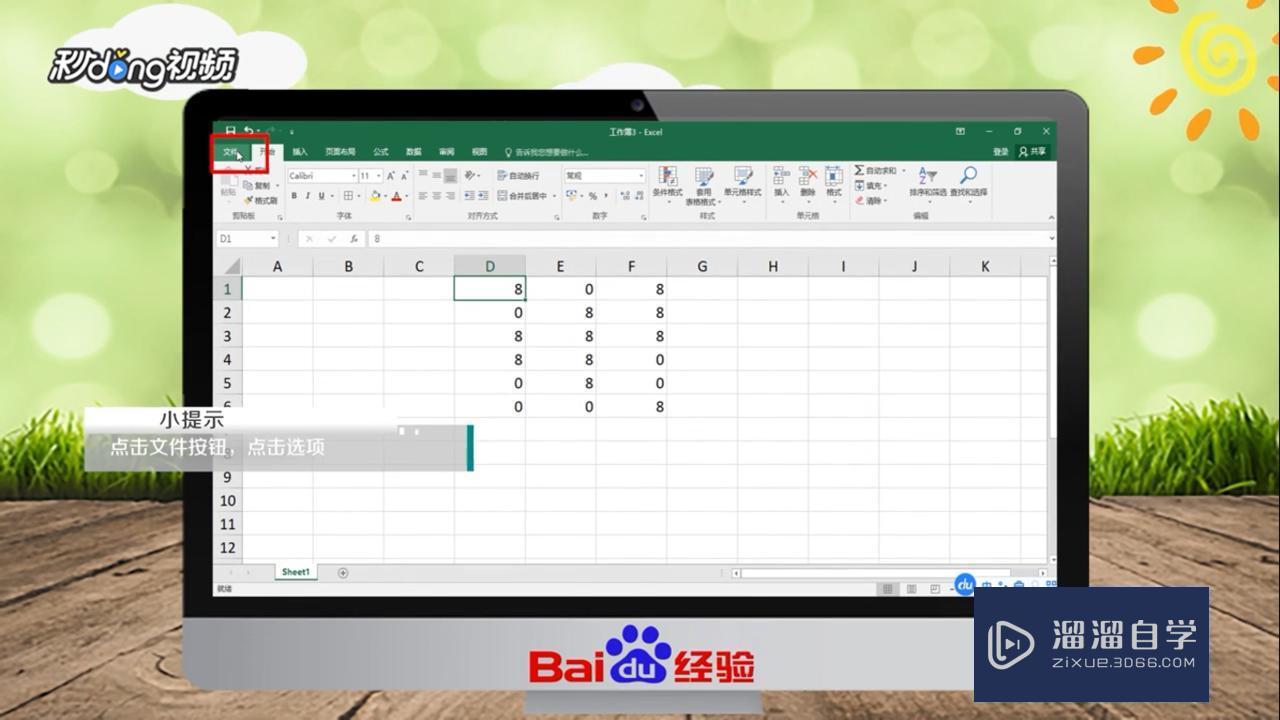Center cell text horizontally
Image resolution: width=1280 pixels, height=720 pixels.
click(437, 196)
